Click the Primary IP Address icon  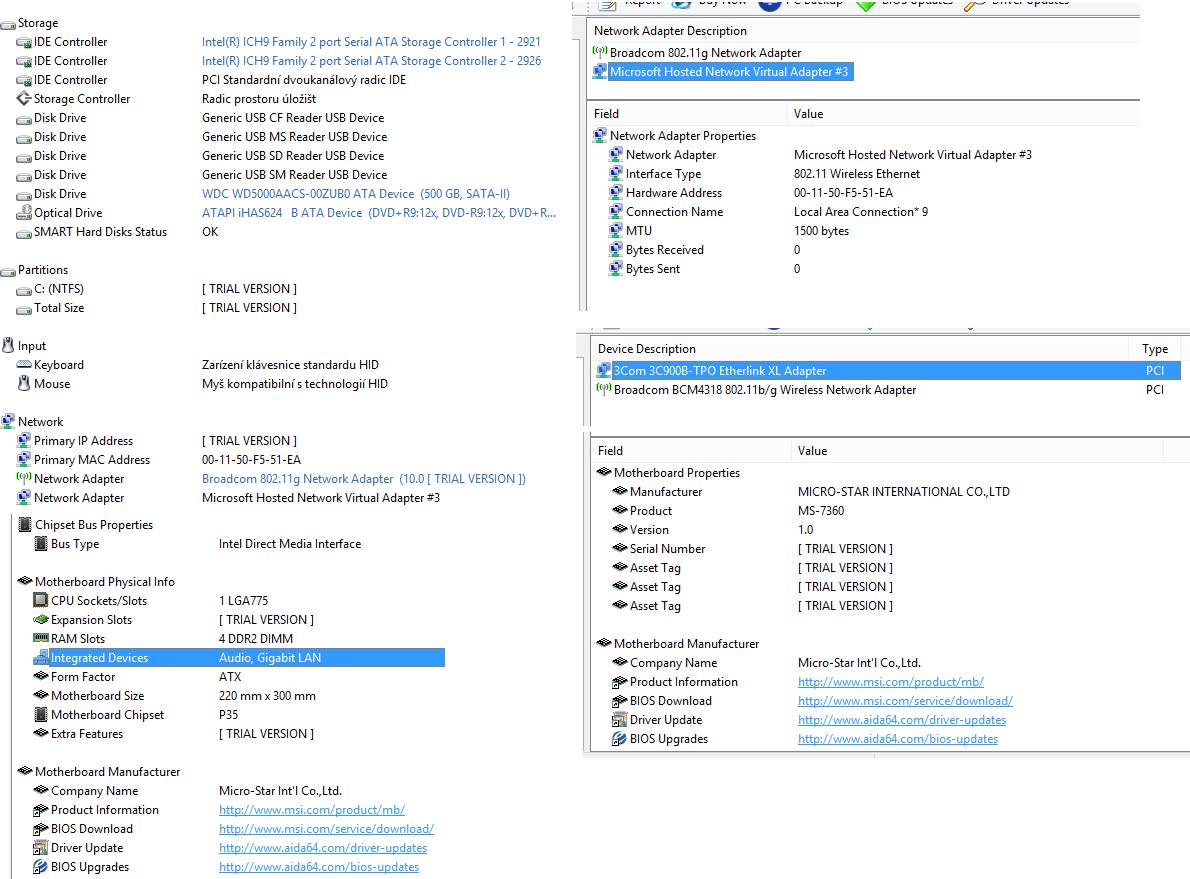24,440
